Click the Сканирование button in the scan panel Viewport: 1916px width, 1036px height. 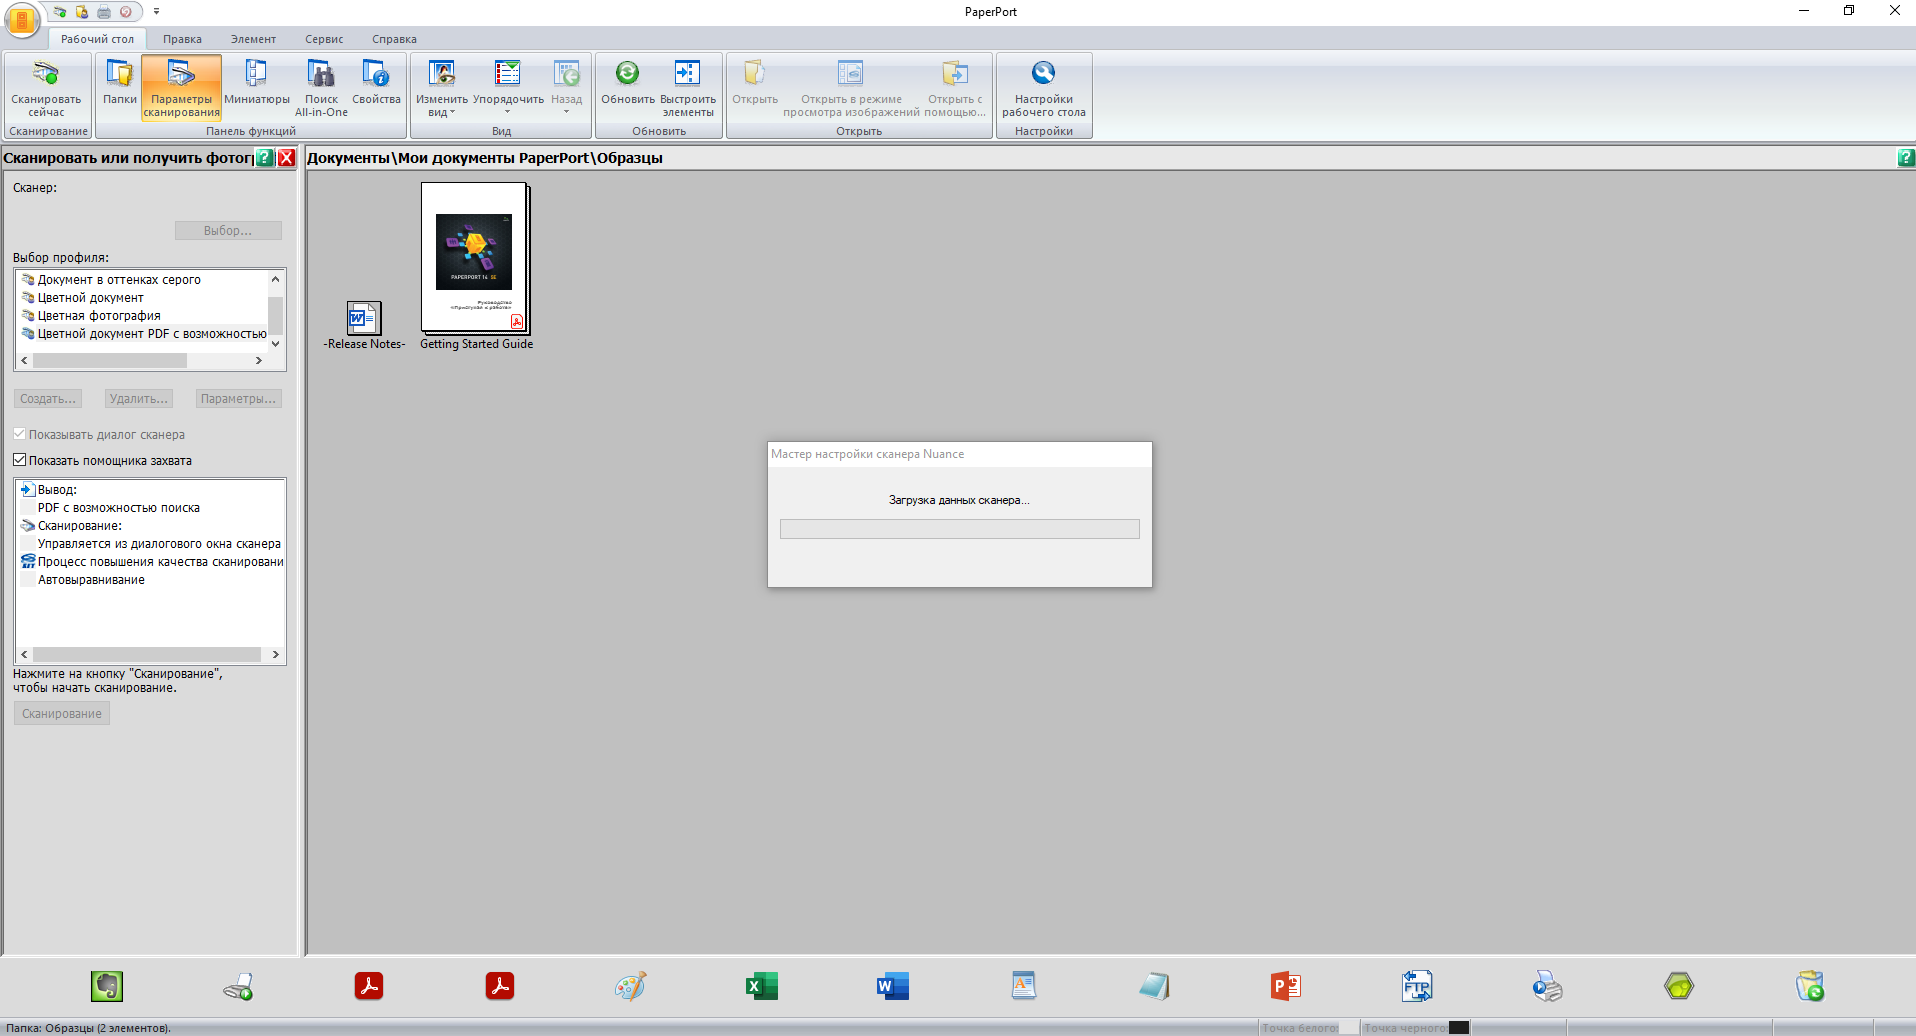tap(62, 713)
